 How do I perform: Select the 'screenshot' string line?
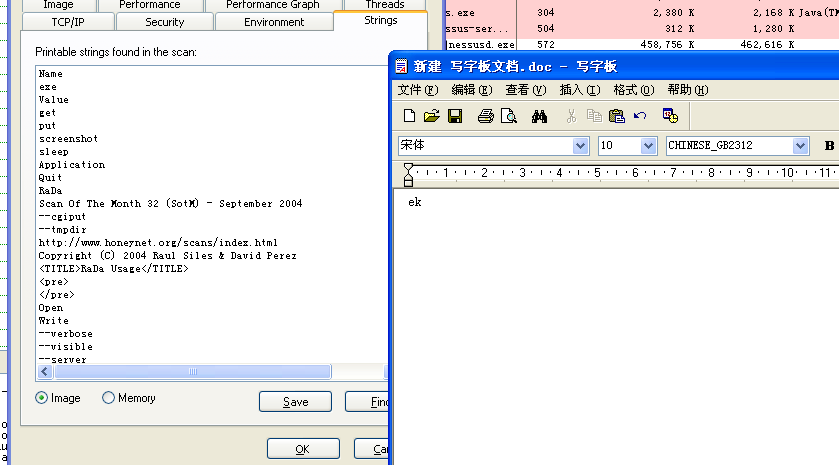[68, 139]
